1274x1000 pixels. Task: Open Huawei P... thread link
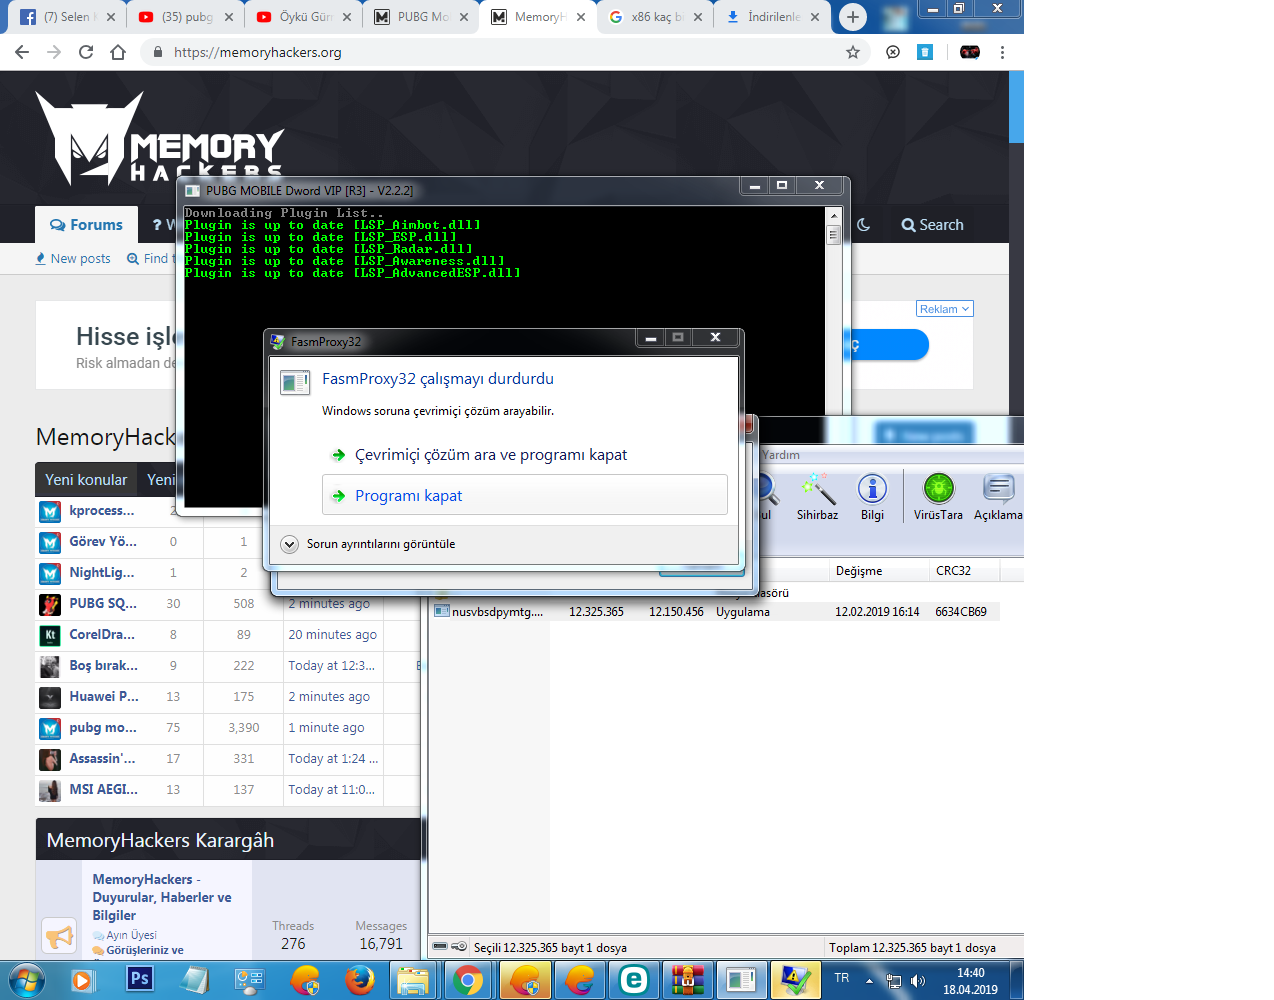click(x=104, y=696)
